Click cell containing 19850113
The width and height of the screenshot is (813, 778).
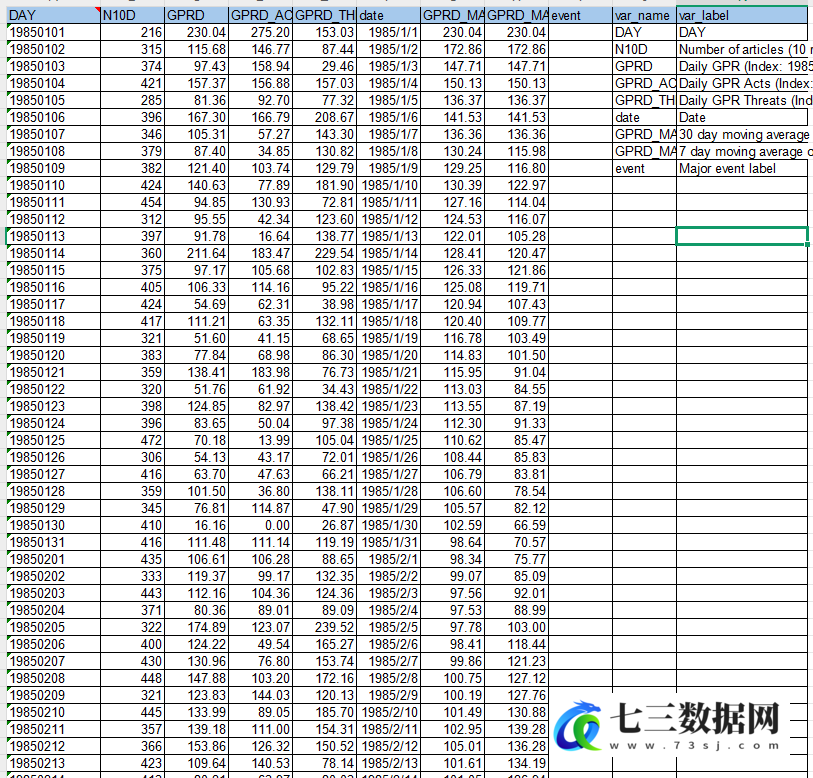[x=53, y=236]
